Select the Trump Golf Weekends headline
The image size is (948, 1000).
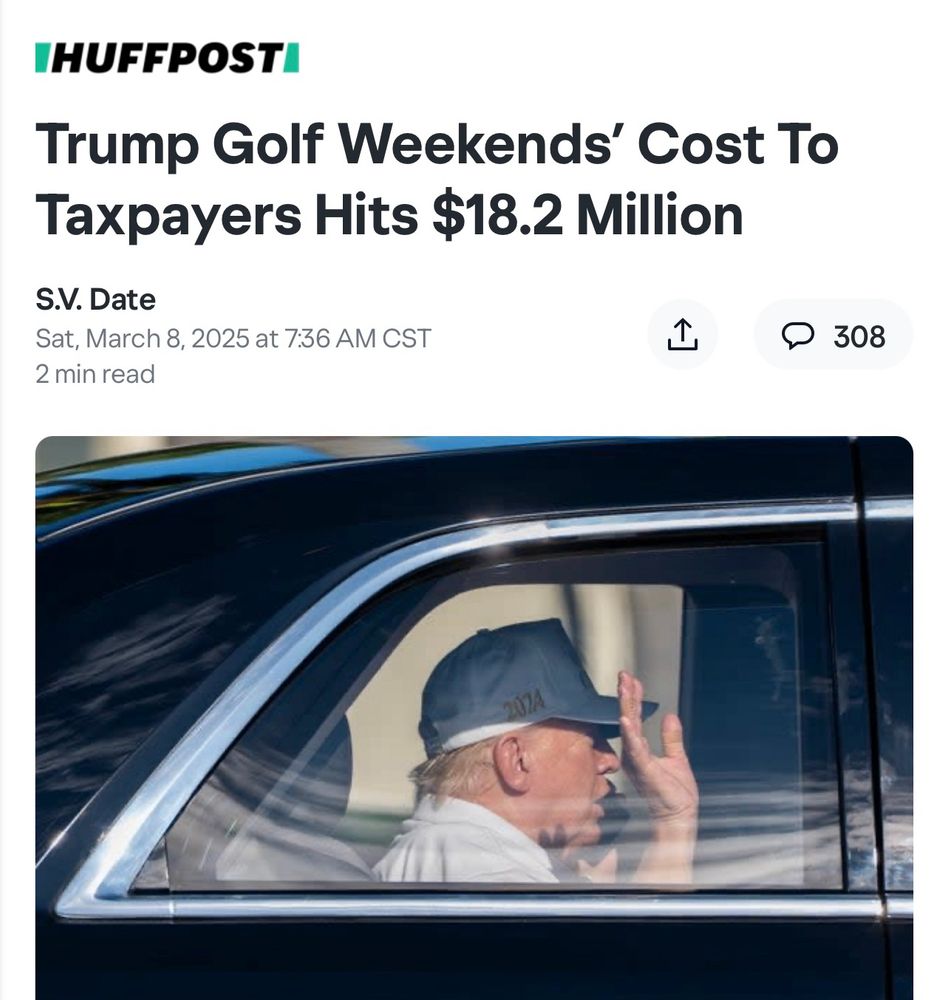coord(437,180)
